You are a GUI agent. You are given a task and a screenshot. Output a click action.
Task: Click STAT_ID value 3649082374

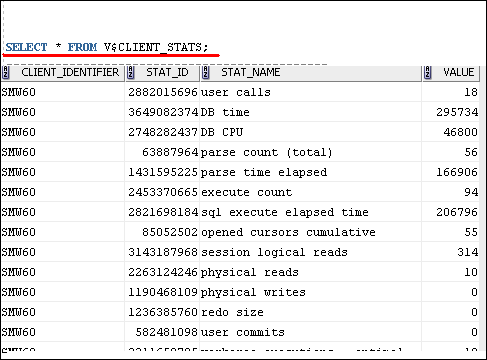163,112
